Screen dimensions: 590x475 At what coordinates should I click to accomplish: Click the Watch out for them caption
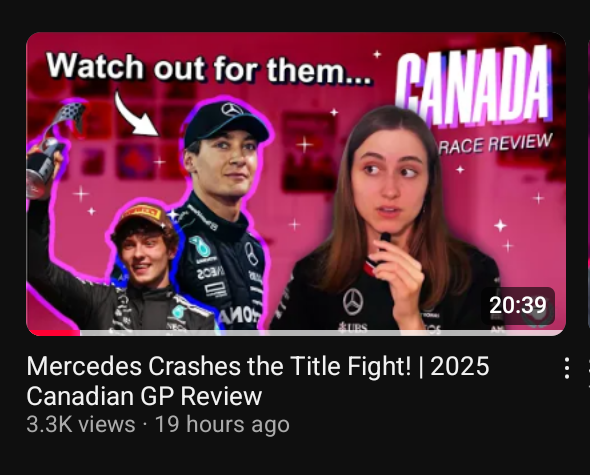pos(209,68)
